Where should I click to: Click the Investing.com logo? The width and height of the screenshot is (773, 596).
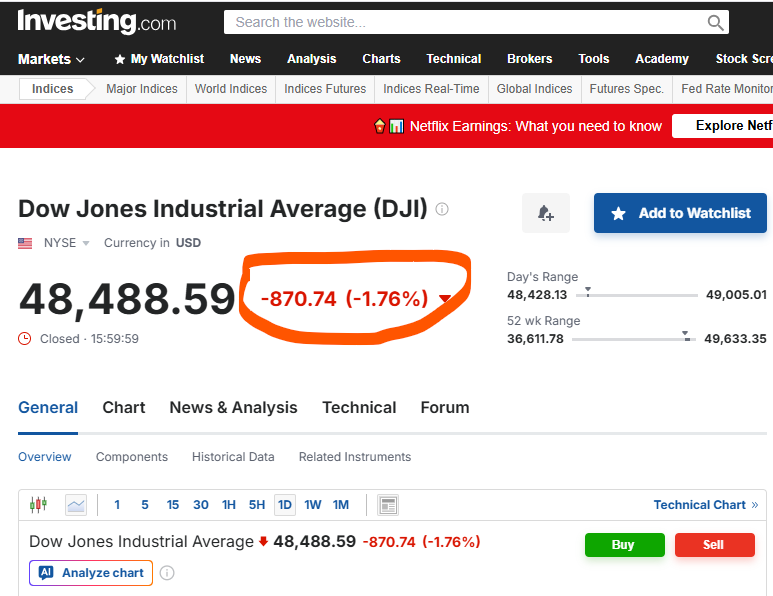[96, 21]
